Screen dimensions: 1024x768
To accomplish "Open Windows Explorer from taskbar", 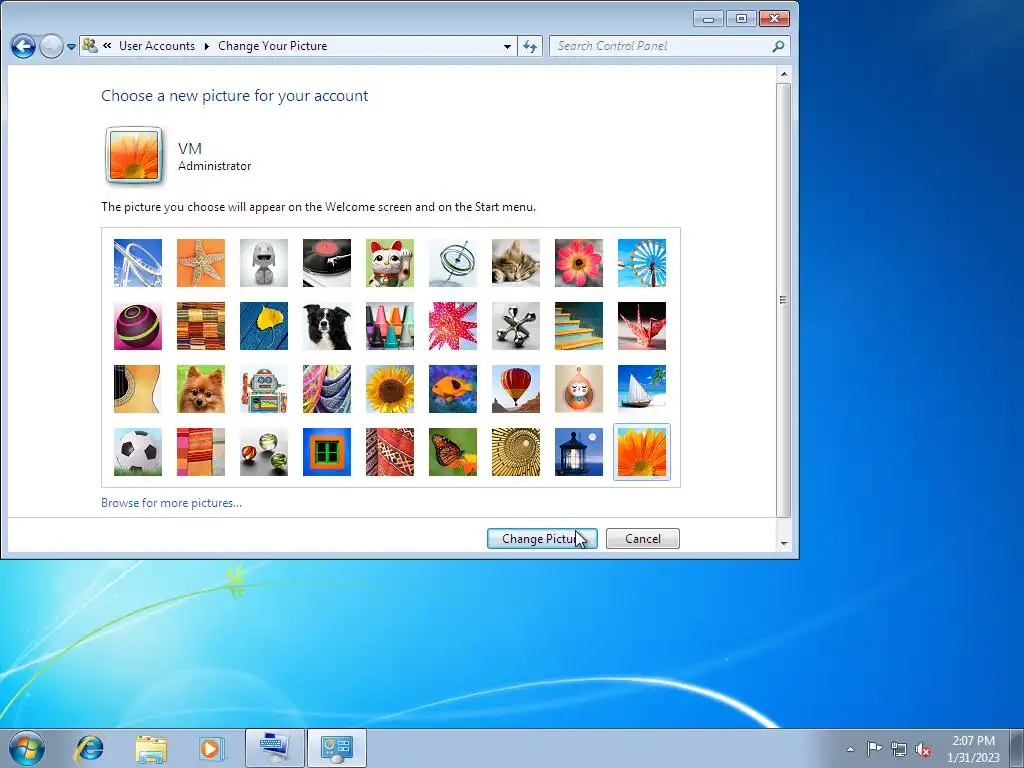I will 151,748.
